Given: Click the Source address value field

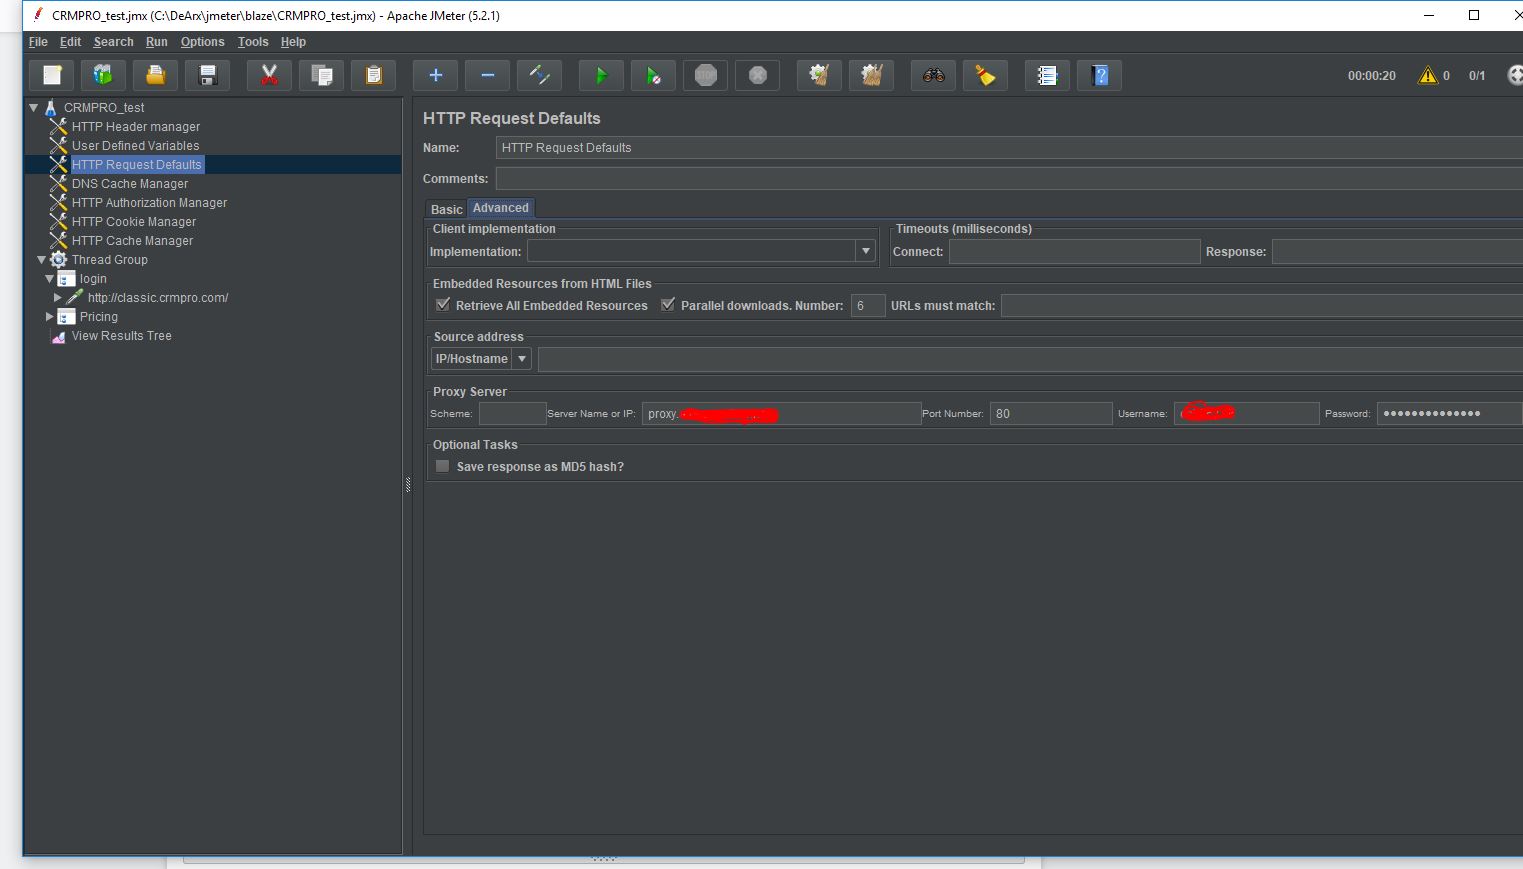Looking at the screenshot, I should tap(1030, 358).
